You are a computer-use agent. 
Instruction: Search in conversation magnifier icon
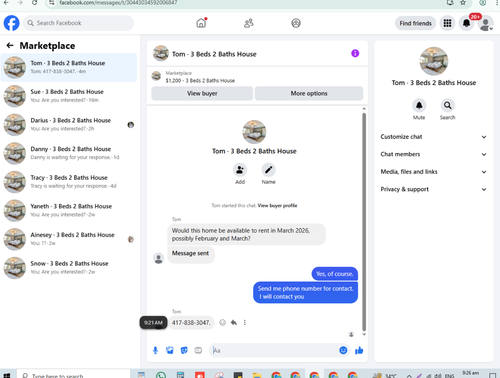[x=447, y=105]
